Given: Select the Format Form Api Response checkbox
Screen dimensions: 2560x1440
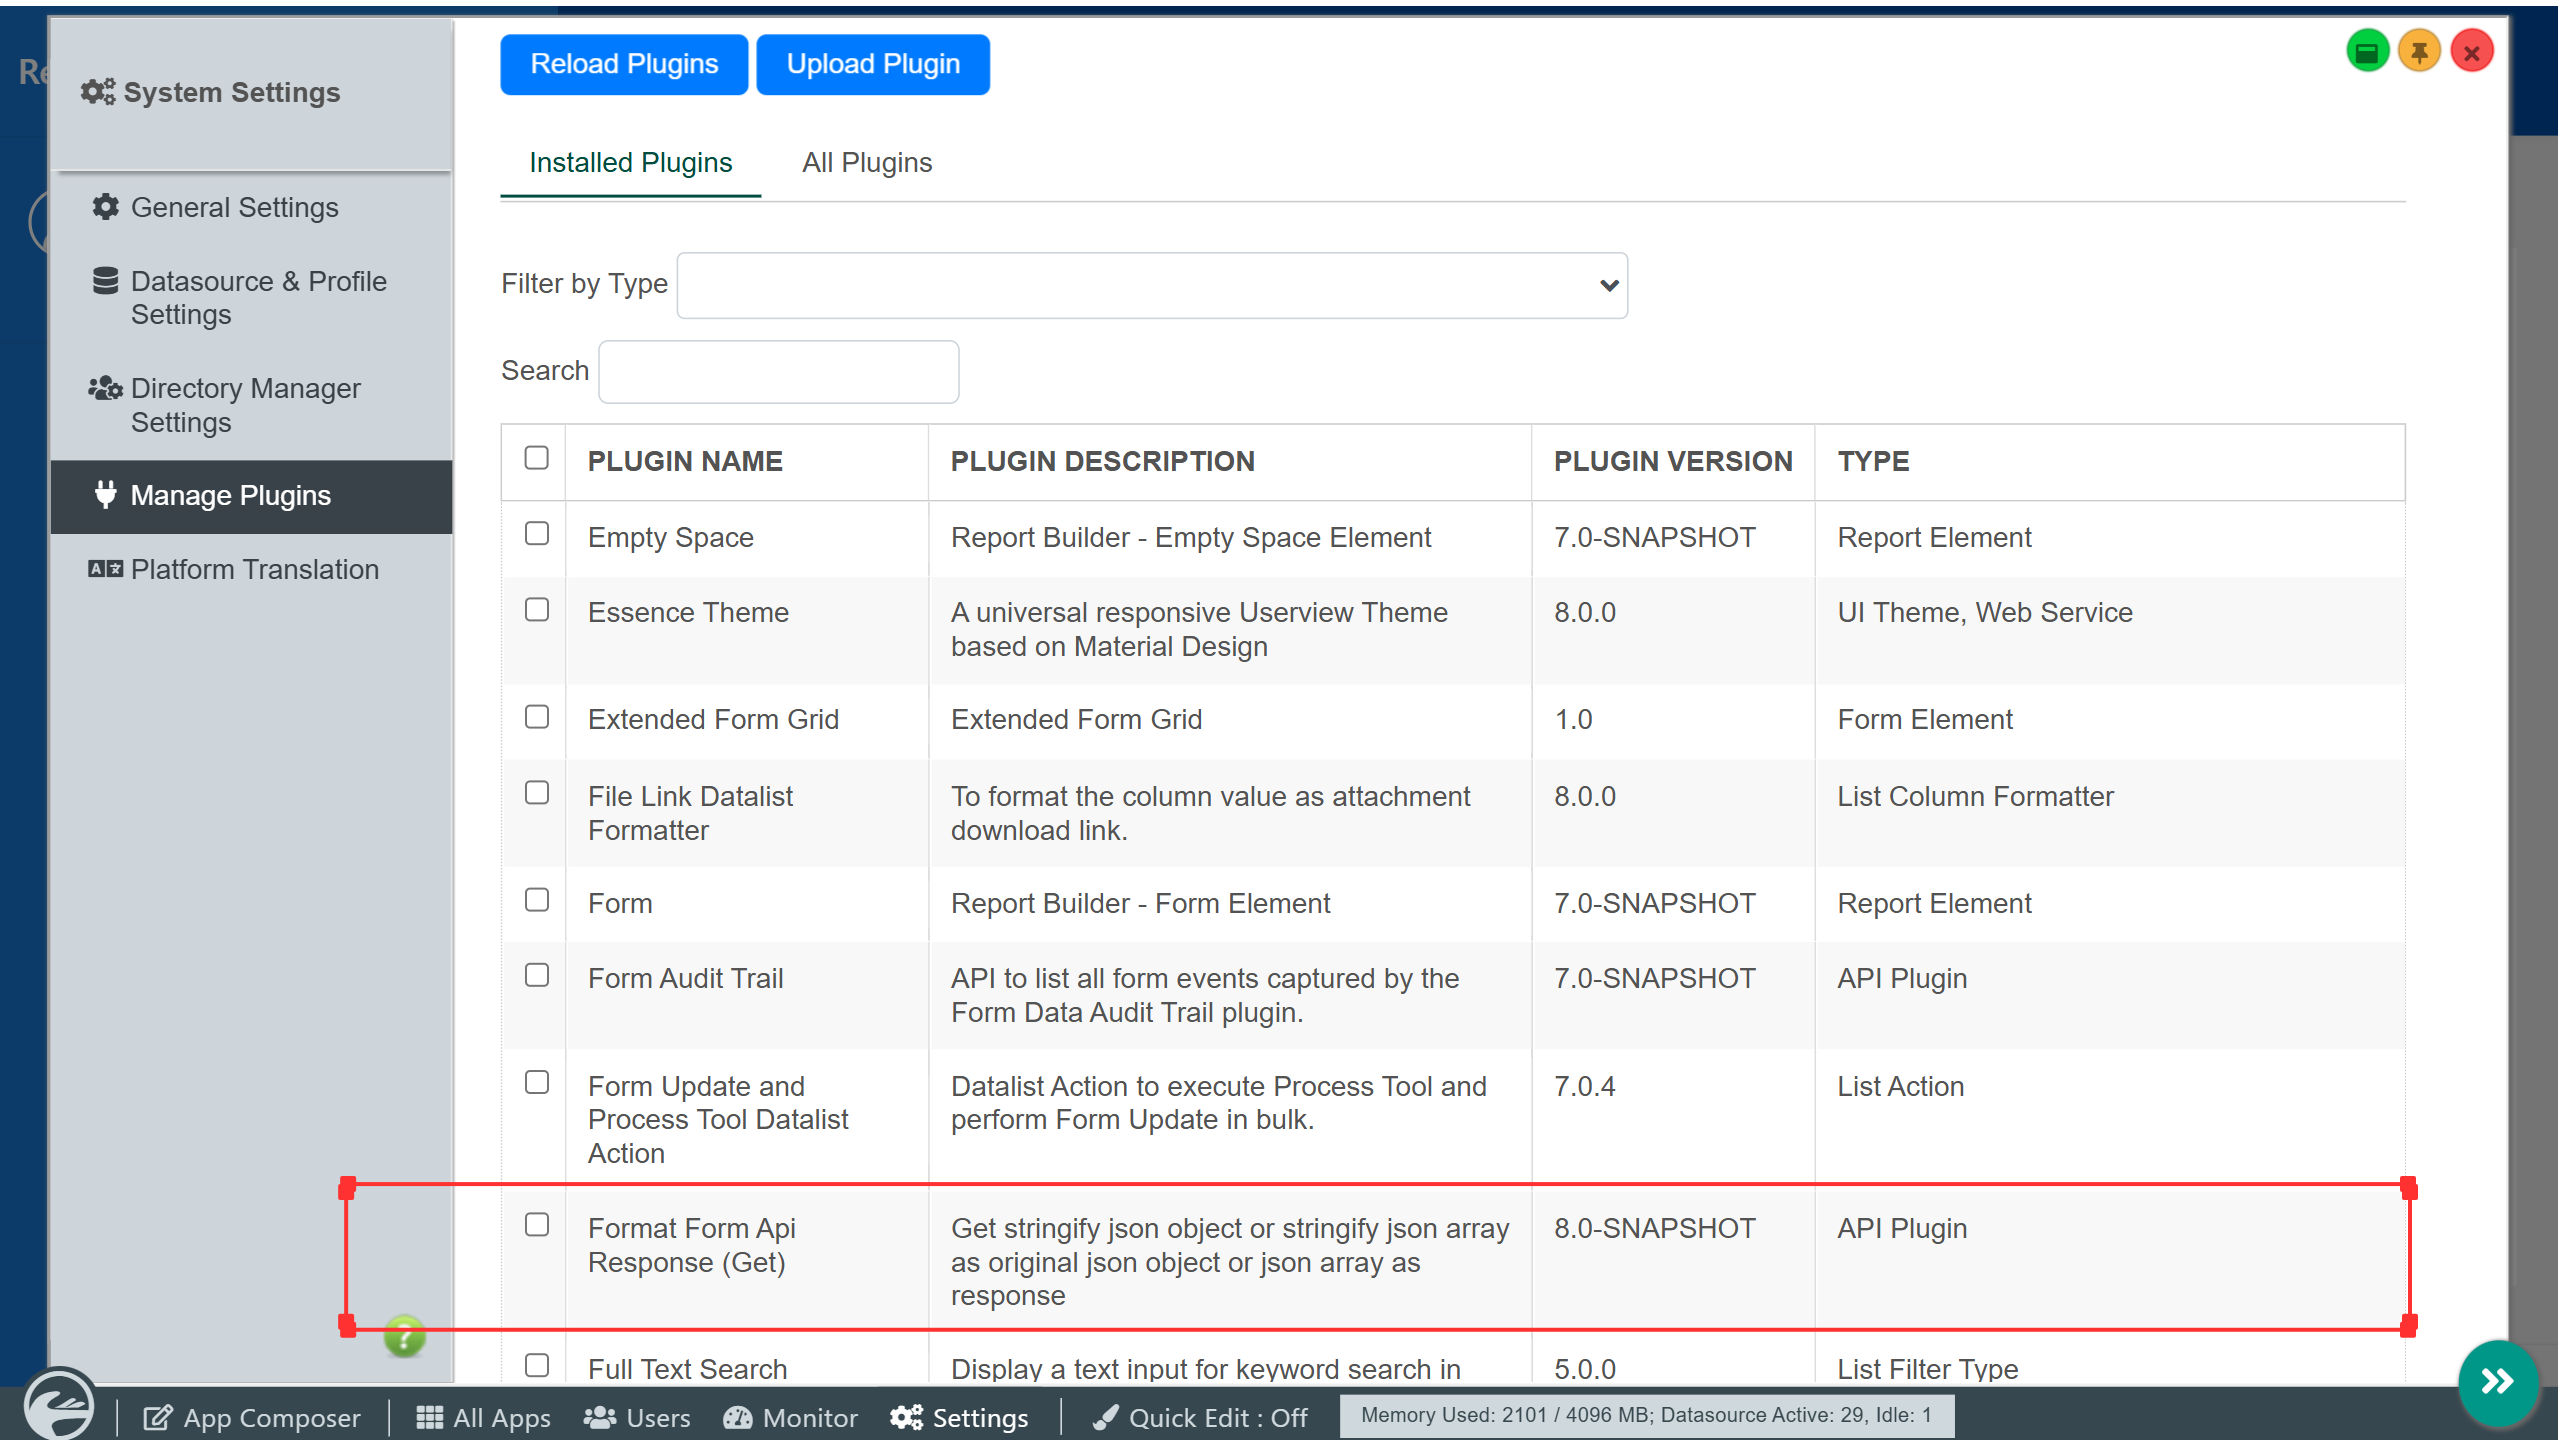Looking at the screenshot, I should coord(537,1225).
